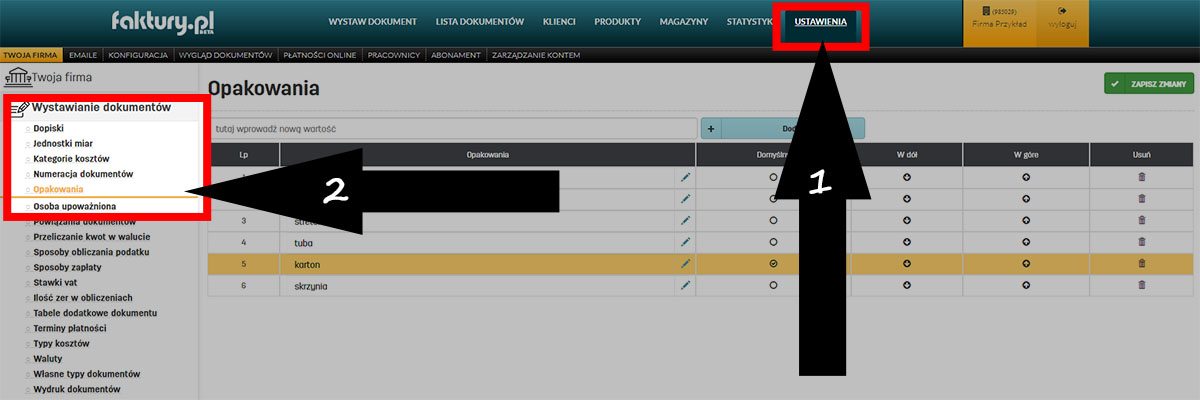The width and height of the screenshot is (1200, 400).
Task: Delete row 3 using its trash icon
Action: 1142,219
